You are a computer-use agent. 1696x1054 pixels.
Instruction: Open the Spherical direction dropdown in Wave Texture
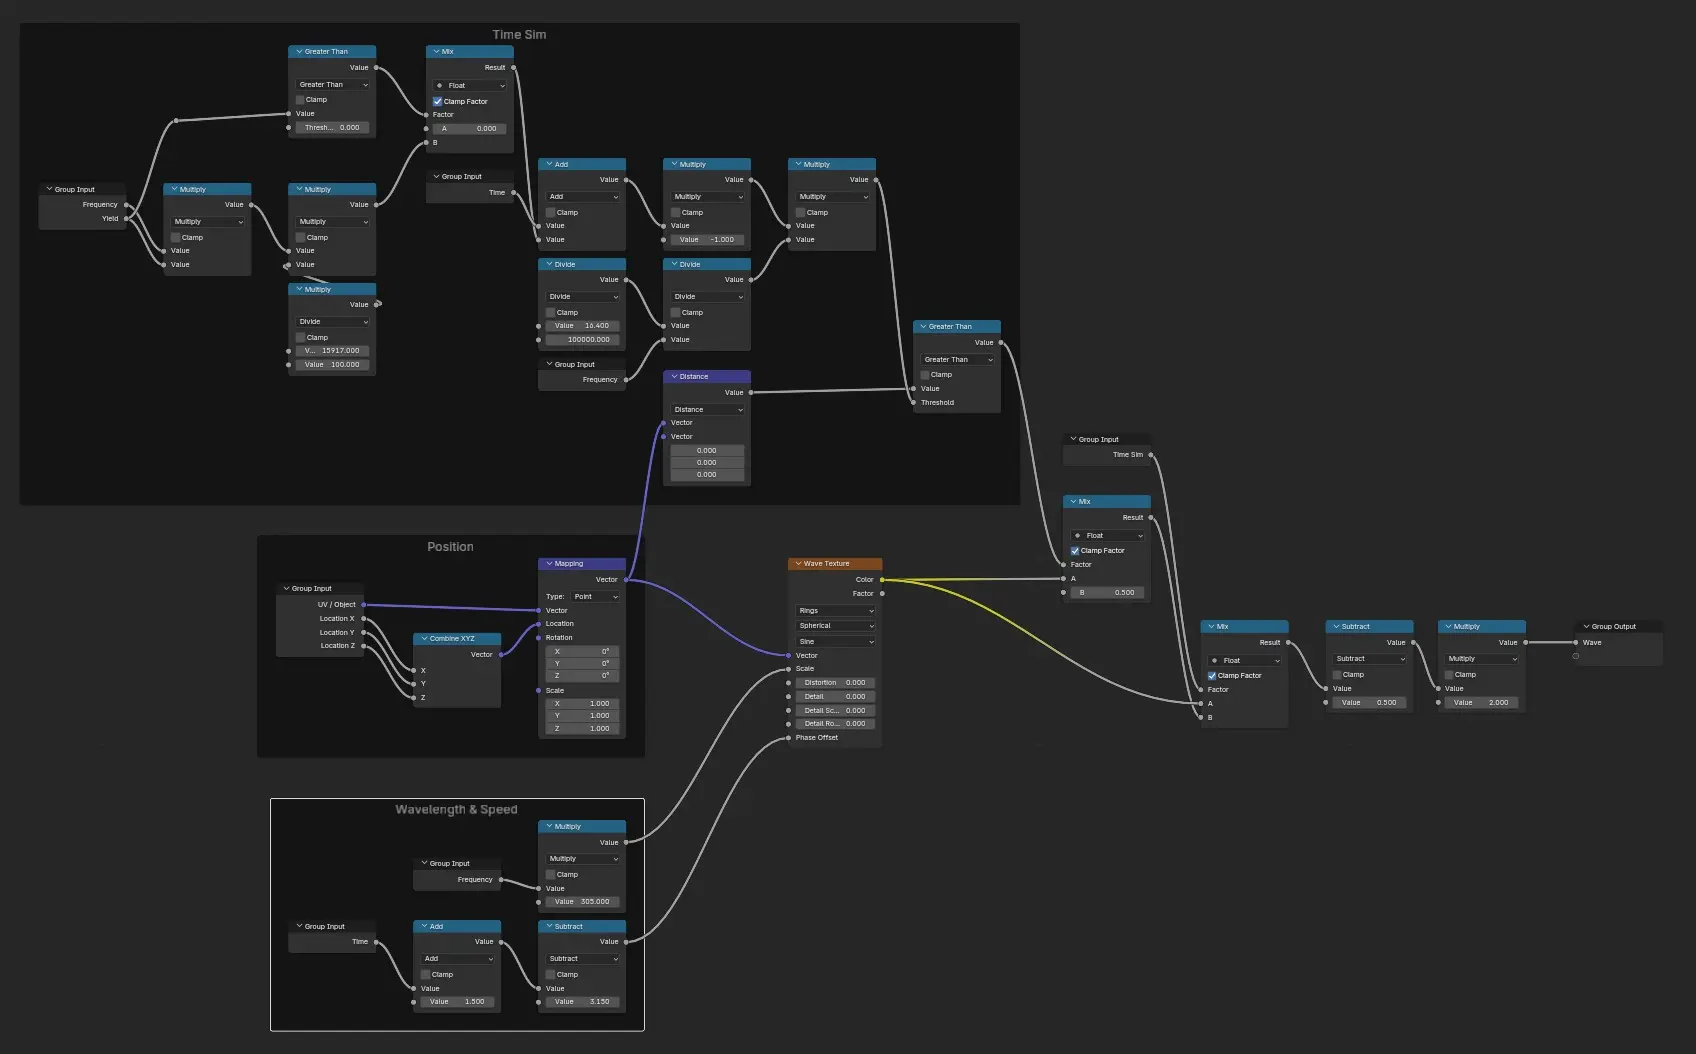[x=835, y=626]
